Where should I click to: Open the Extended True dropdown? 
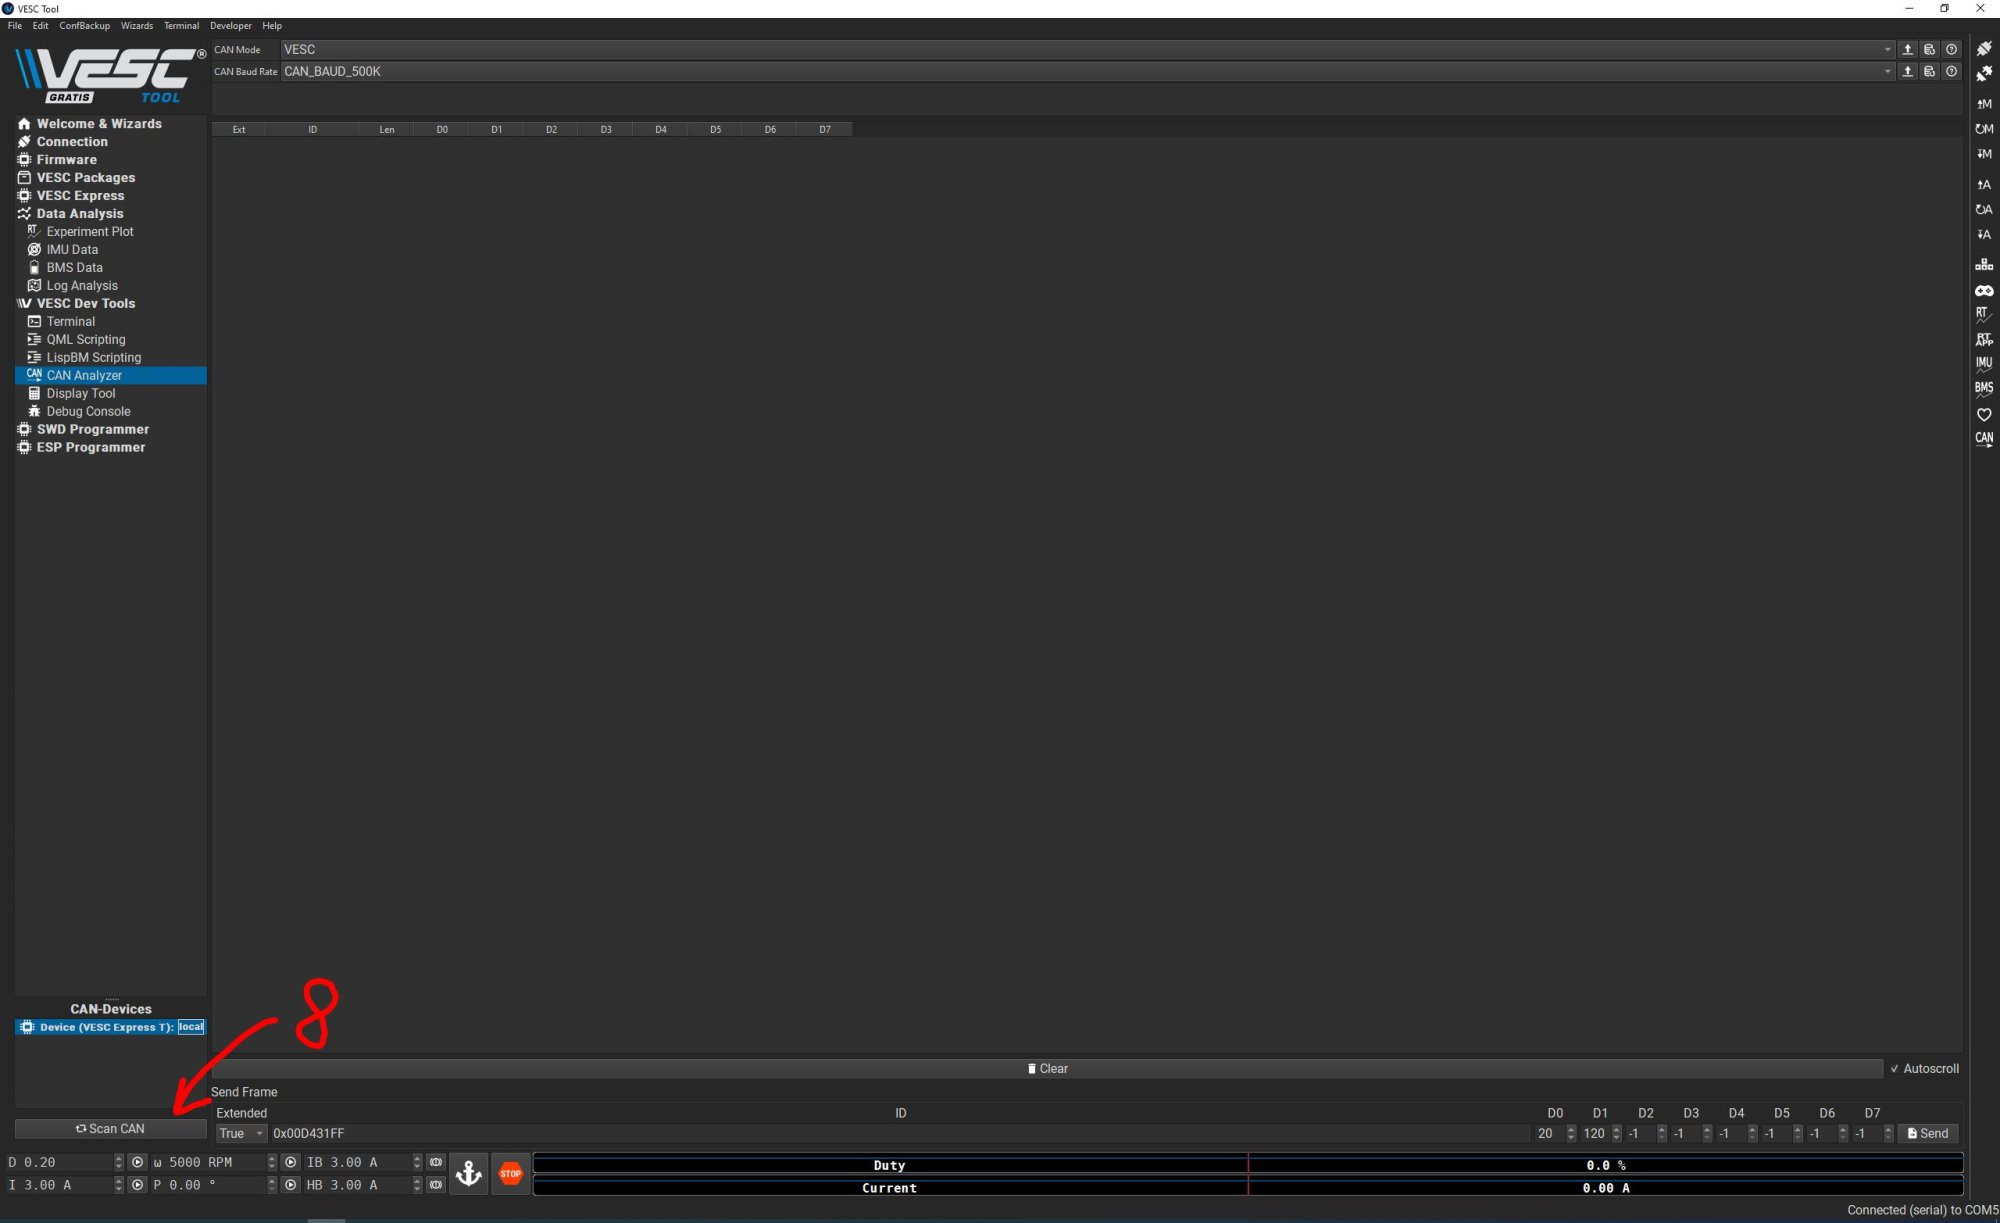click(241, 1133)
